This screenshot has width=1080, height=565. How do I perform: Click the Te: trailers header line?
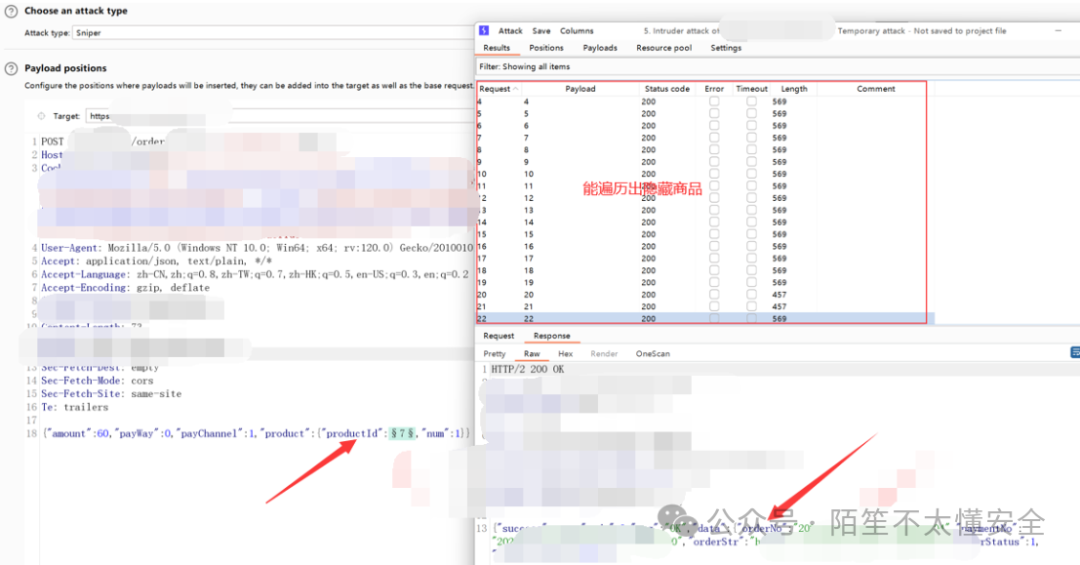coord(74,407)
